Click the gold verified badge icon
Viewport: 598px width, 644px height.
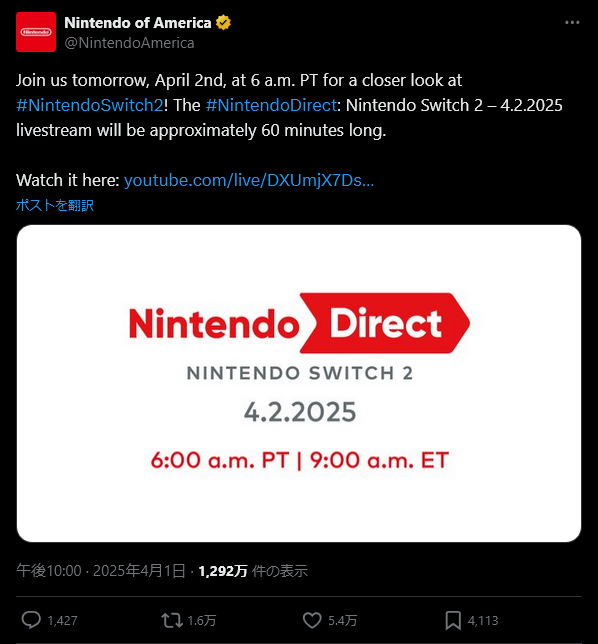pos(223,23)
